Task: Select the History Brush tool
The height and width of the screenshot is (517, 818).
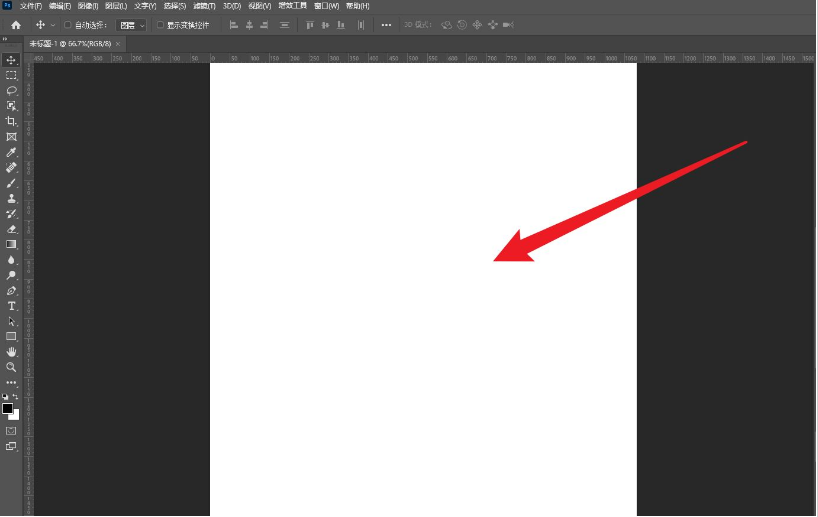Action: [x=11, y=214]
